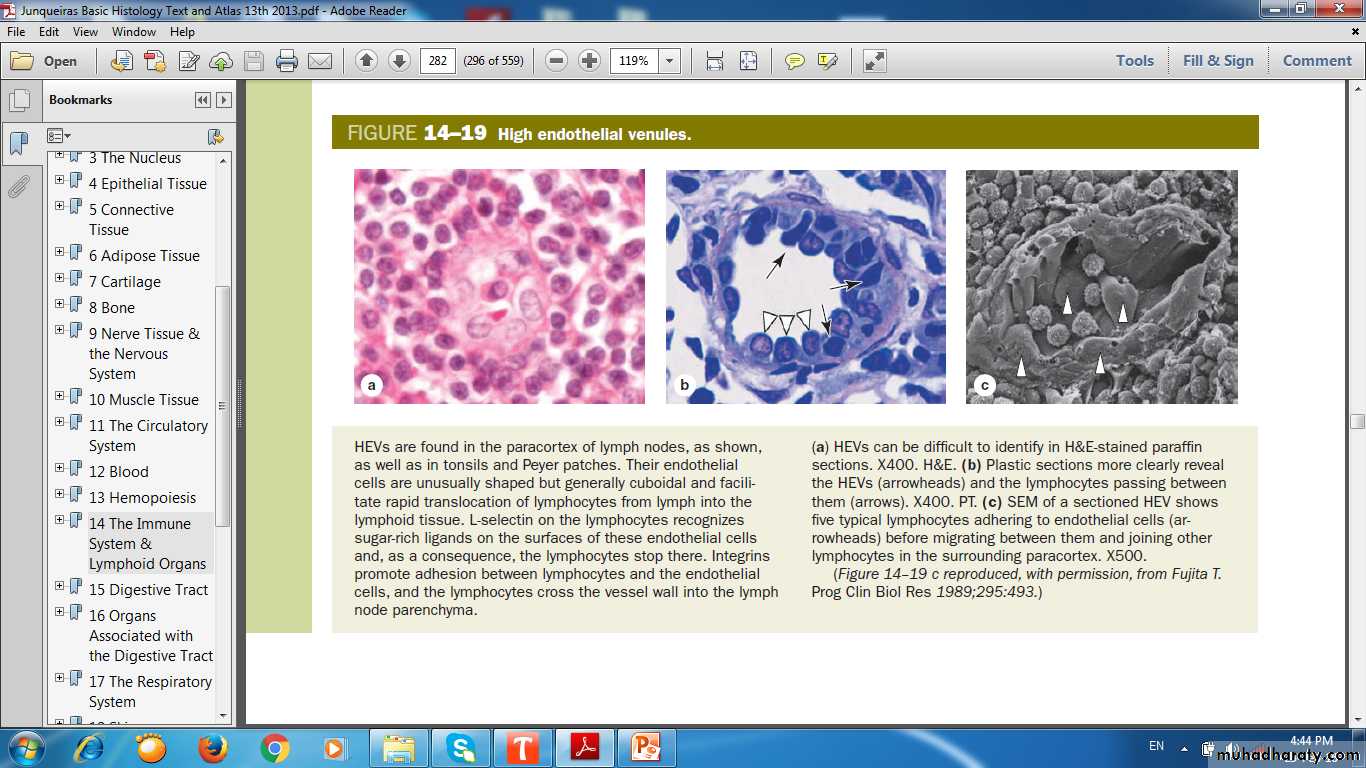
Task: Switch to read mode fullscreen icon
Action: pos(875,61)
